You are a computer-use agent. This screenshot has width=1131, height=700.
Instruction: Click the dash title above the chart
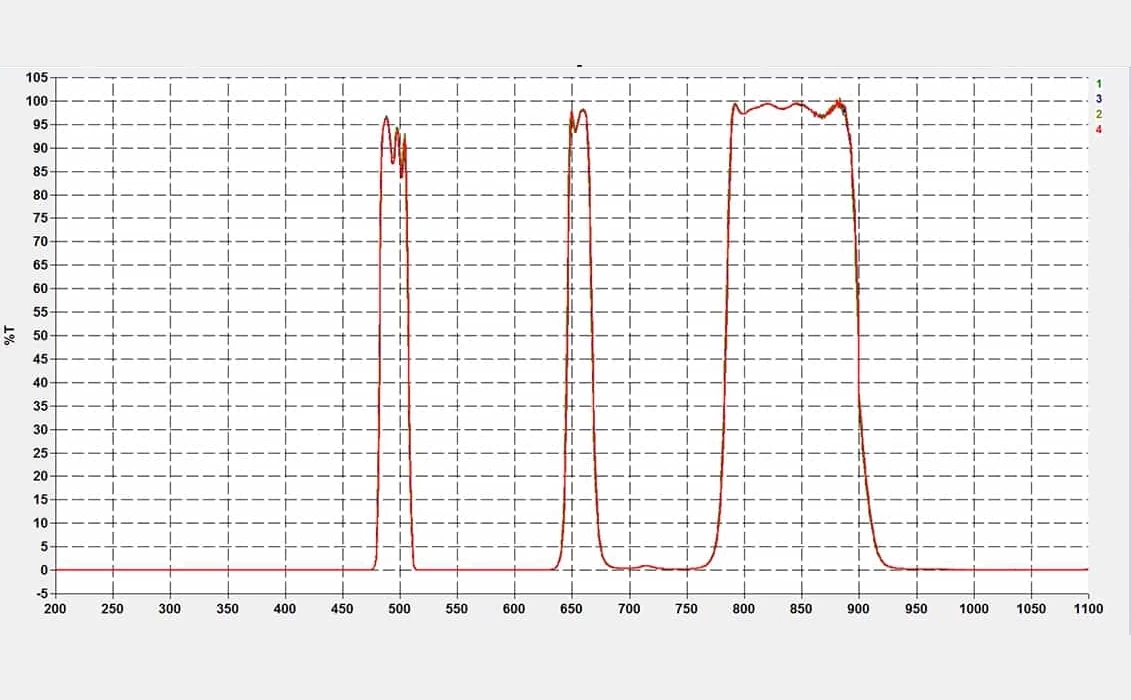(x=578, y=66)
